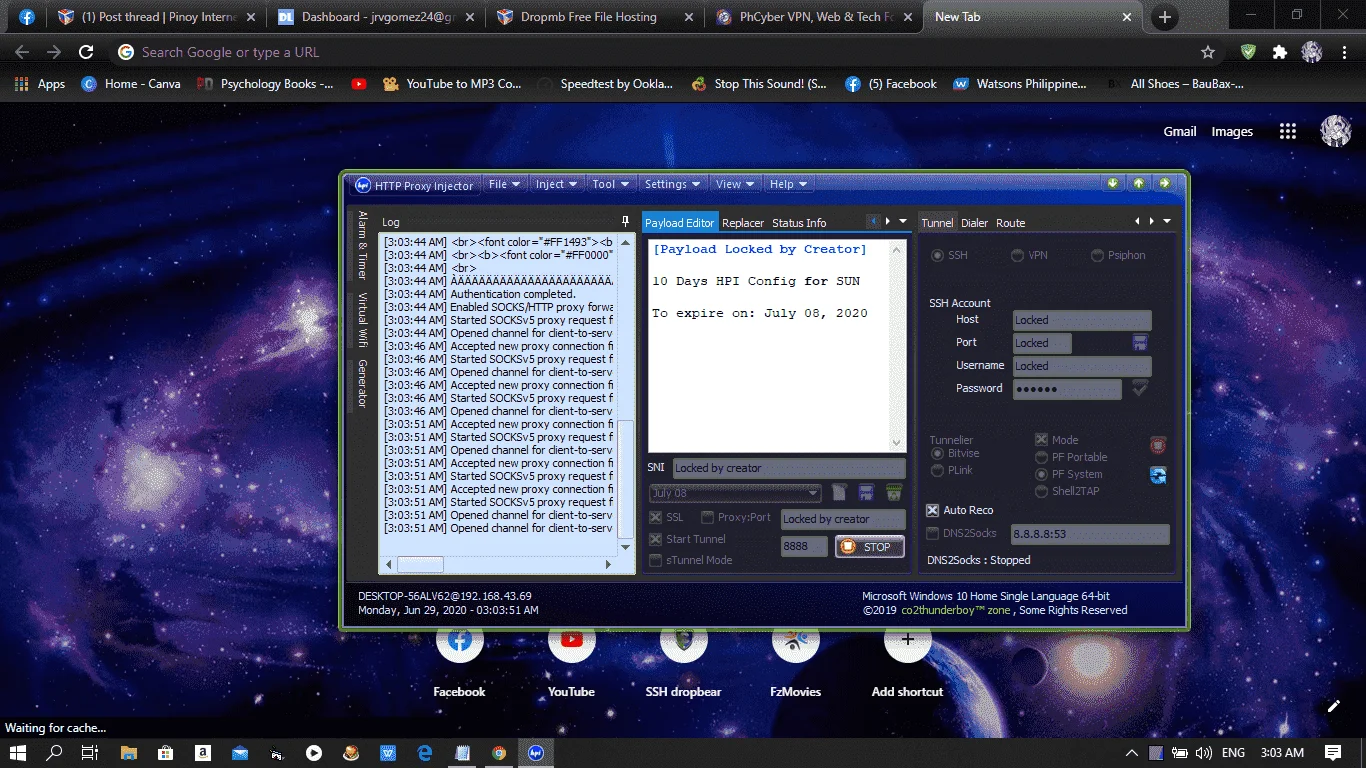Switch to the Dialer tab
The image size is (1366, 768).
[x=975, y=223]
